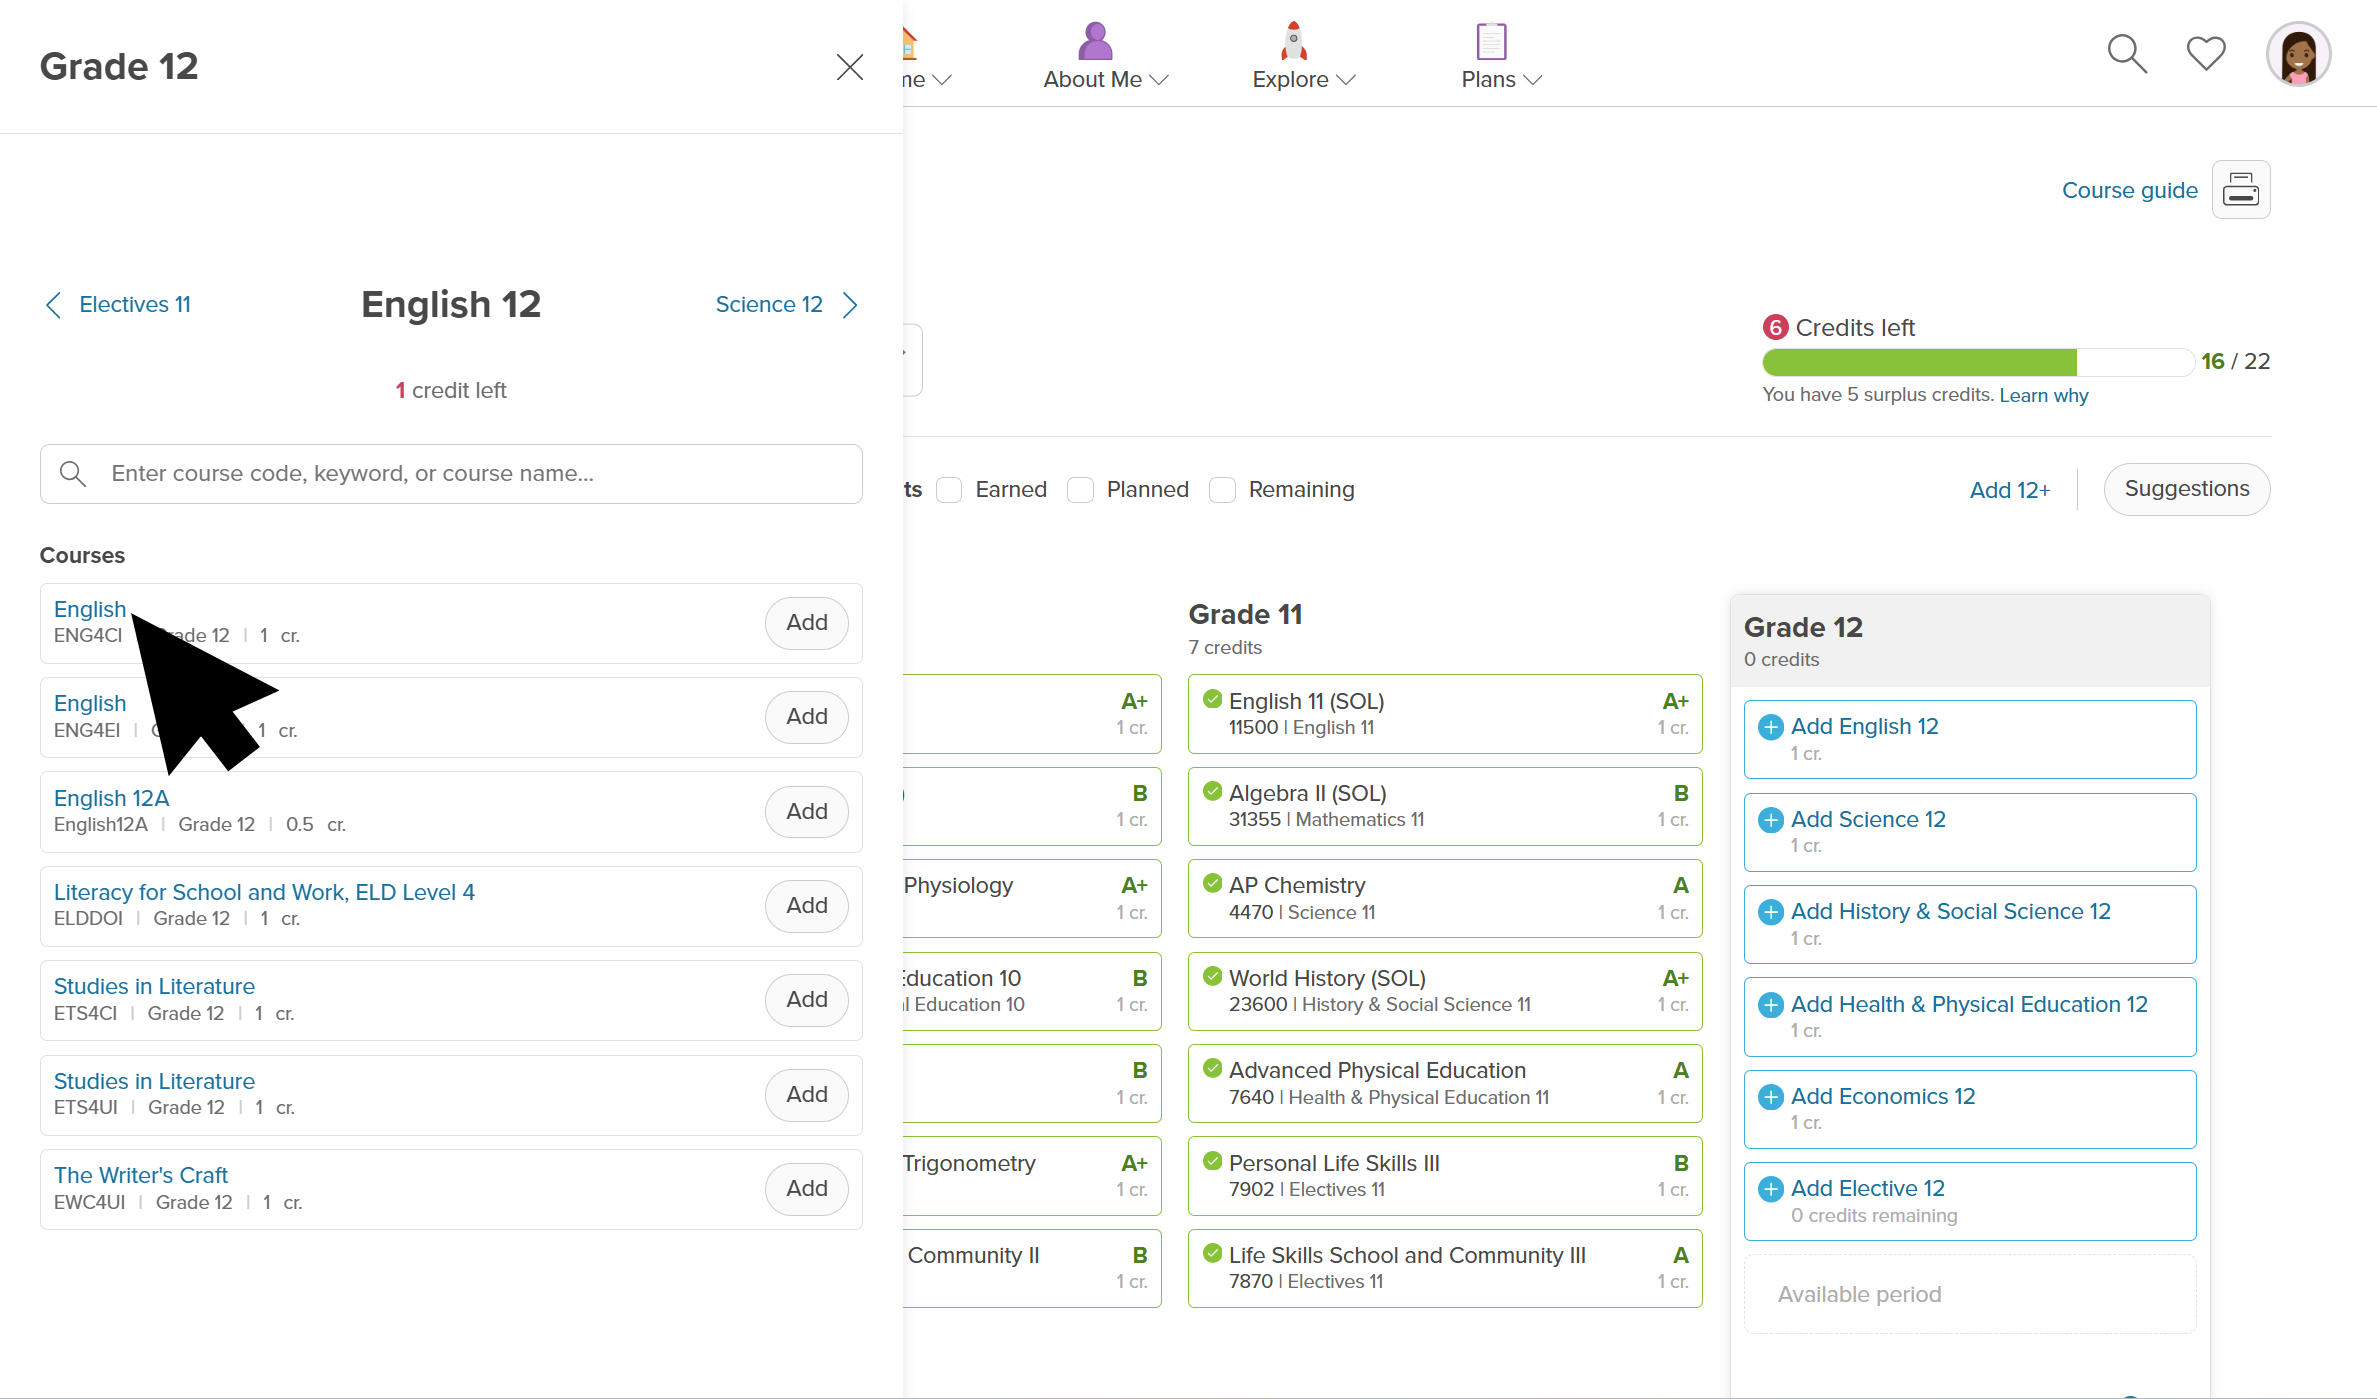Open the search magnifier in top bar
Image resolution: width=2377 pixels, height=1399 pixels.
click(x=2127, y=54)
